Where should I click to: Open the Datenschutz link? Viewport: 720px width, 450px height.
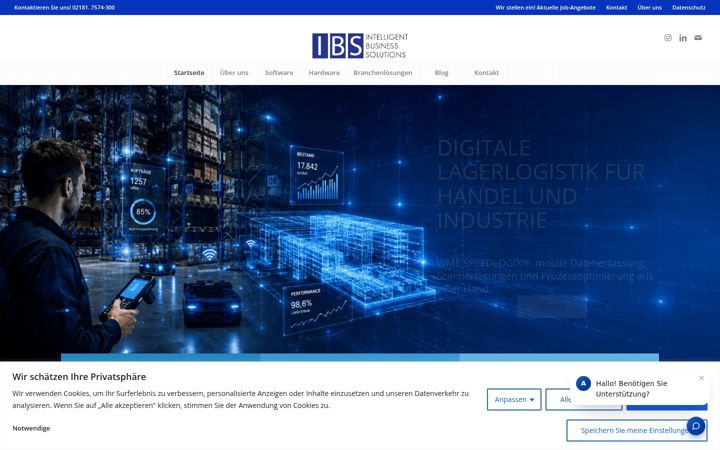[x=689, y=7]
